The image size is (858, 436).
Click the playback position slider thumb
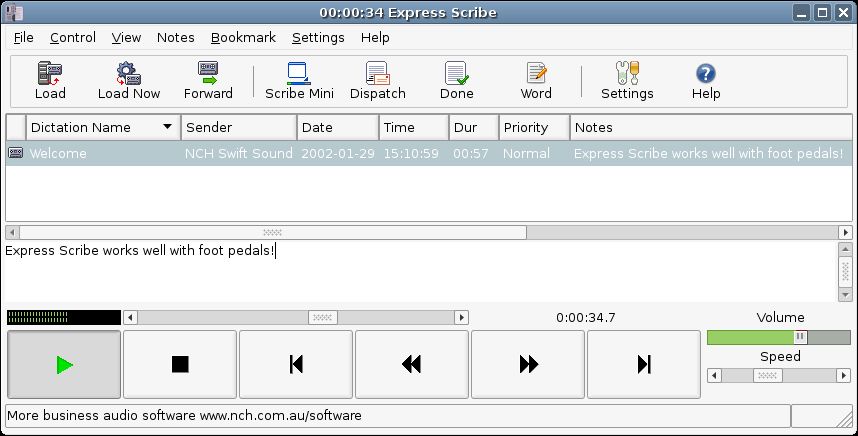[322, 317]
